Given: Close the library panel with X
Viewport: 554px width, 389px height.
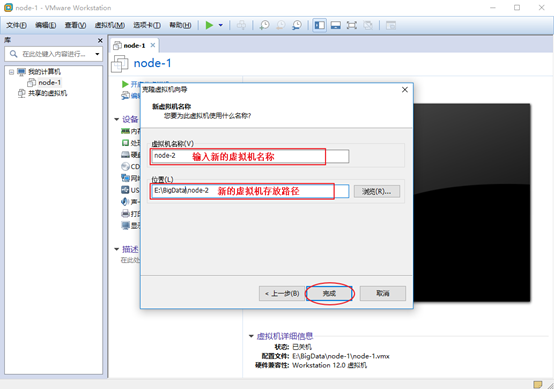Looking at the screenshot, I should (x=100, y=41).
